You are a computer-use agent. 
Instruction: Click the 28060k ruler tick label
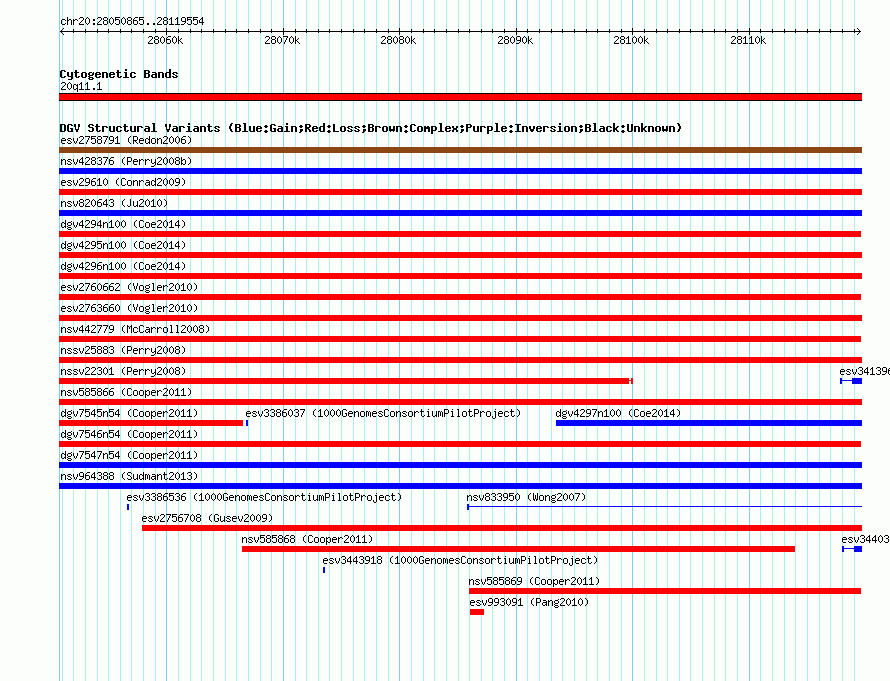coord(165,40)
